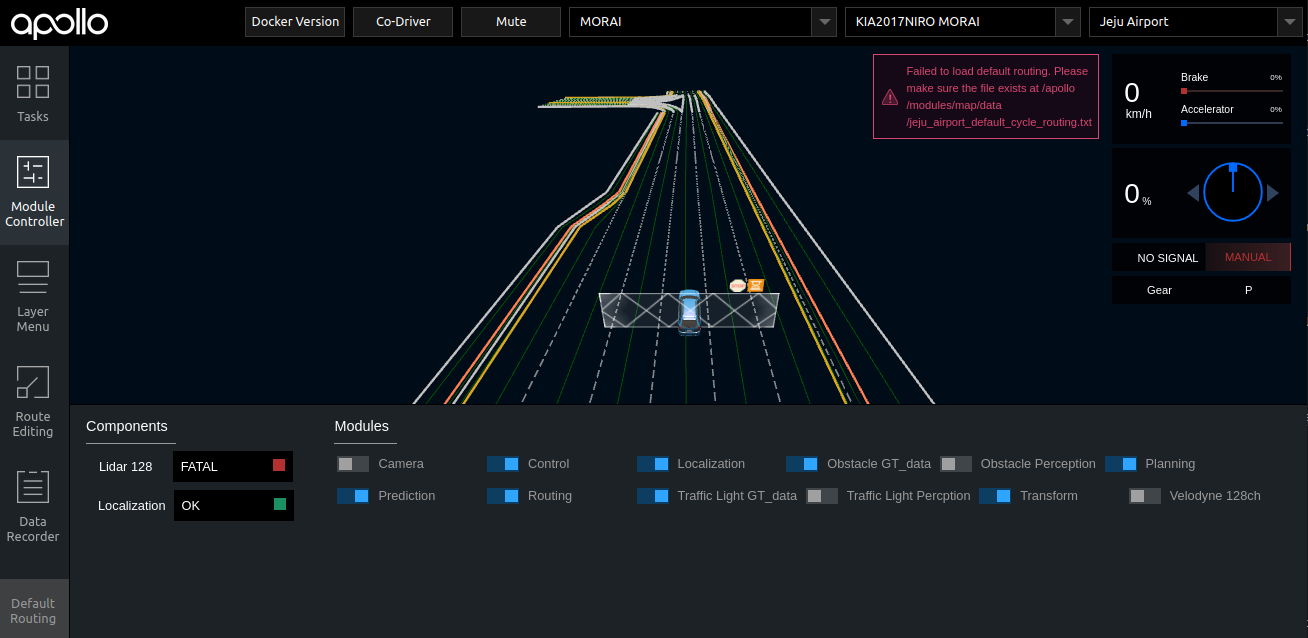Turn off the Planning module switch
Image resolution: width=1308 pixels, height=638 pixels.
tap(1121, 464)
